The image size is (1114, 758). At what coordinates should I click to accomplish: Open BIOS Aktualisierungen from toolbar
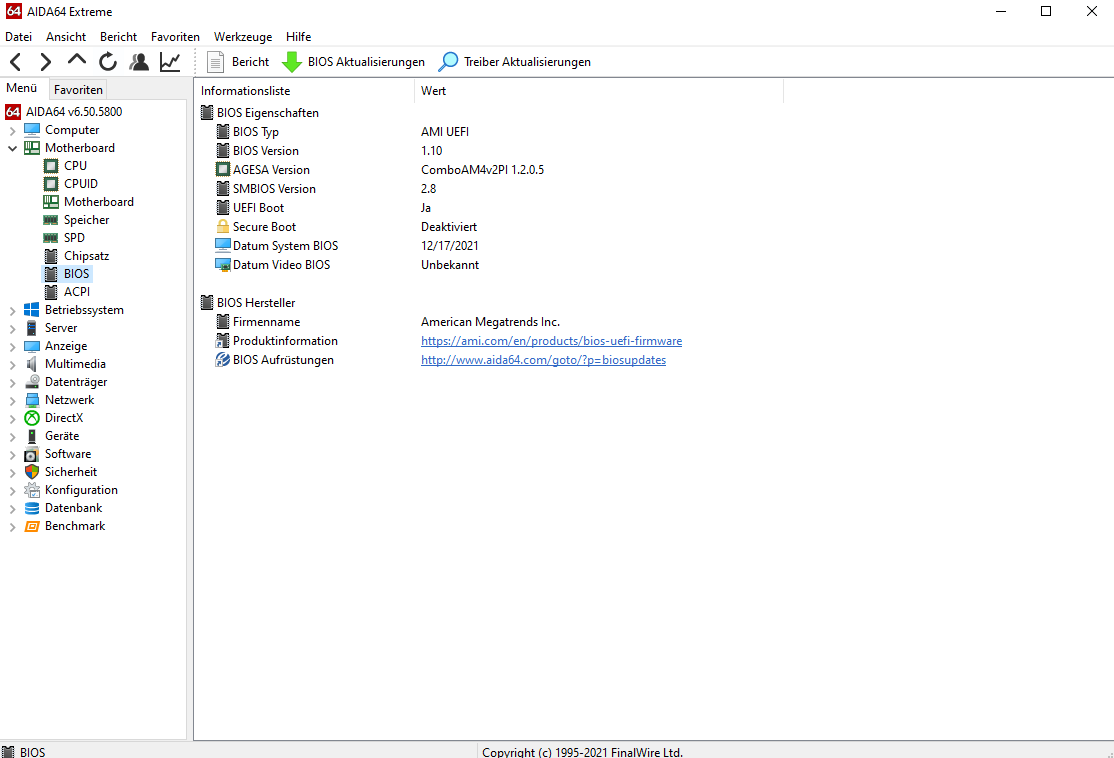[353, 62]
